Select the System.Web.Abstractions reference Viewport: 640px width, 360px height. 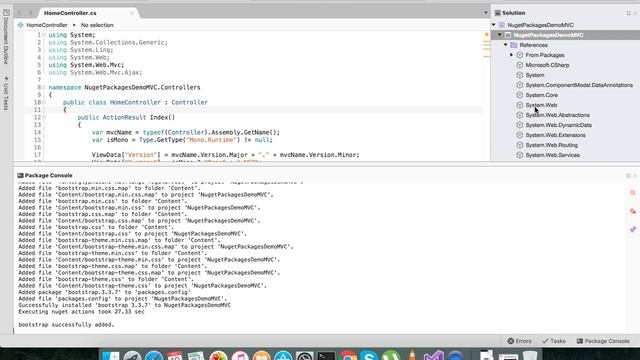557,115
